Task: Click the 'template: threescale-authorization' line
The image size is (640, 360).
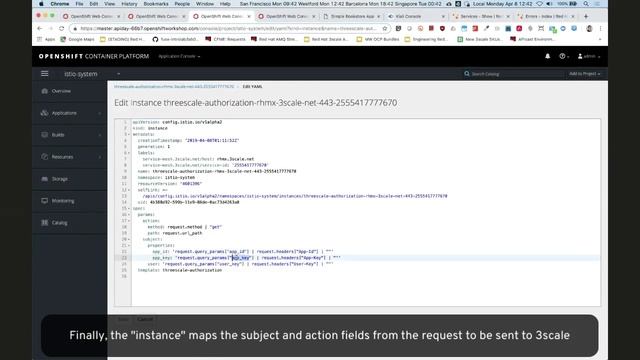Action: coord(180,270)
